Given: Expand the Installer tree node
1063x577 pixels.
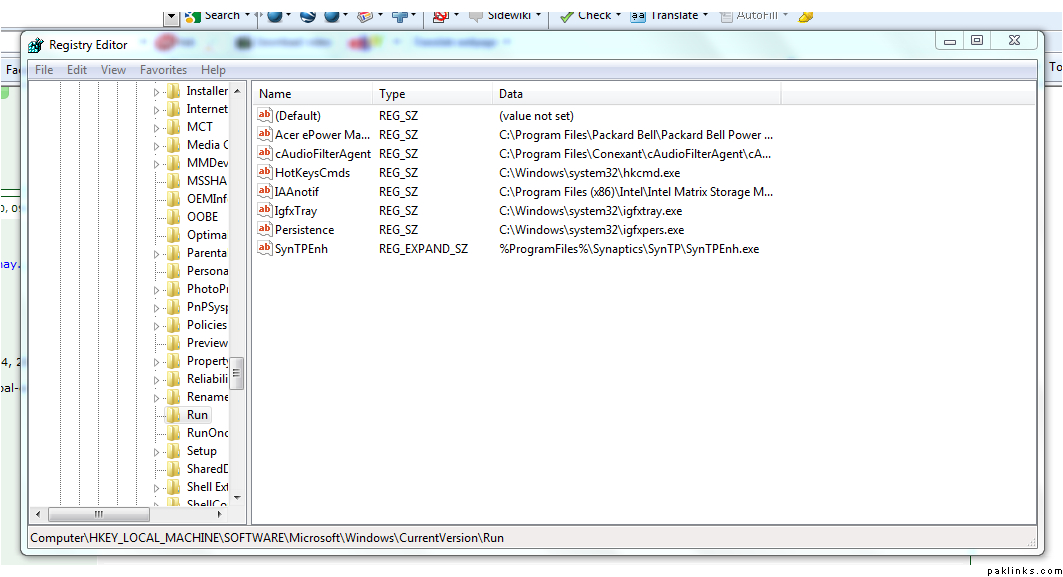Looking at the screenshot, I should pos(157,92).
